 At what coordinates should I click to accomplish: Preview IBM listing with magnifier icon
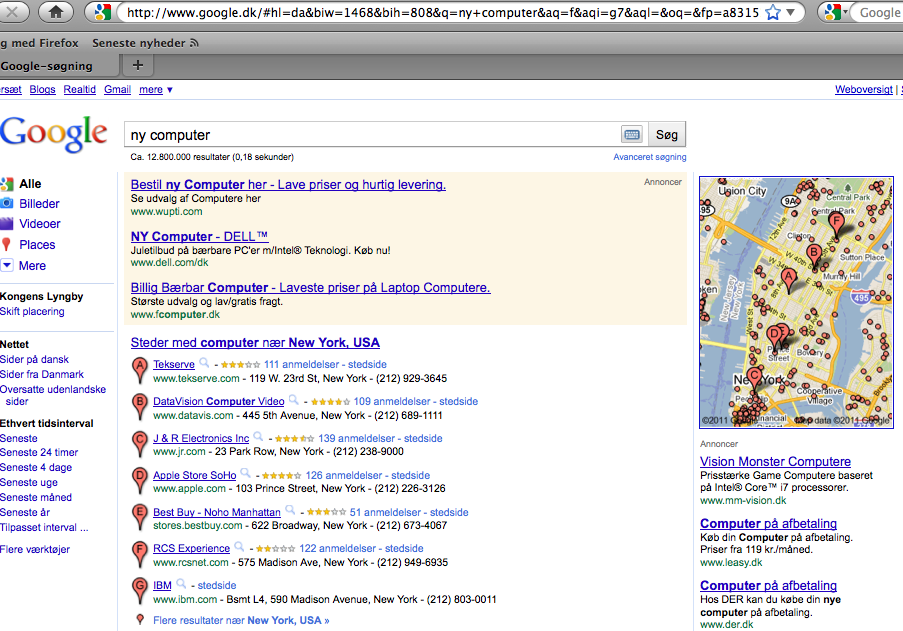pos(181,584)
